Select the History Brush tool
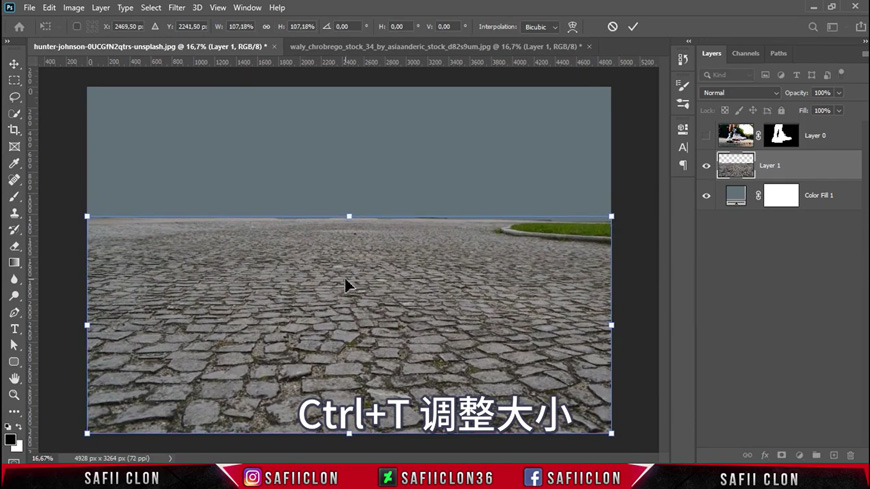Image resolution: width=870 pixels, height=489 pixels. pyautogui.click(x=14, y=229)
